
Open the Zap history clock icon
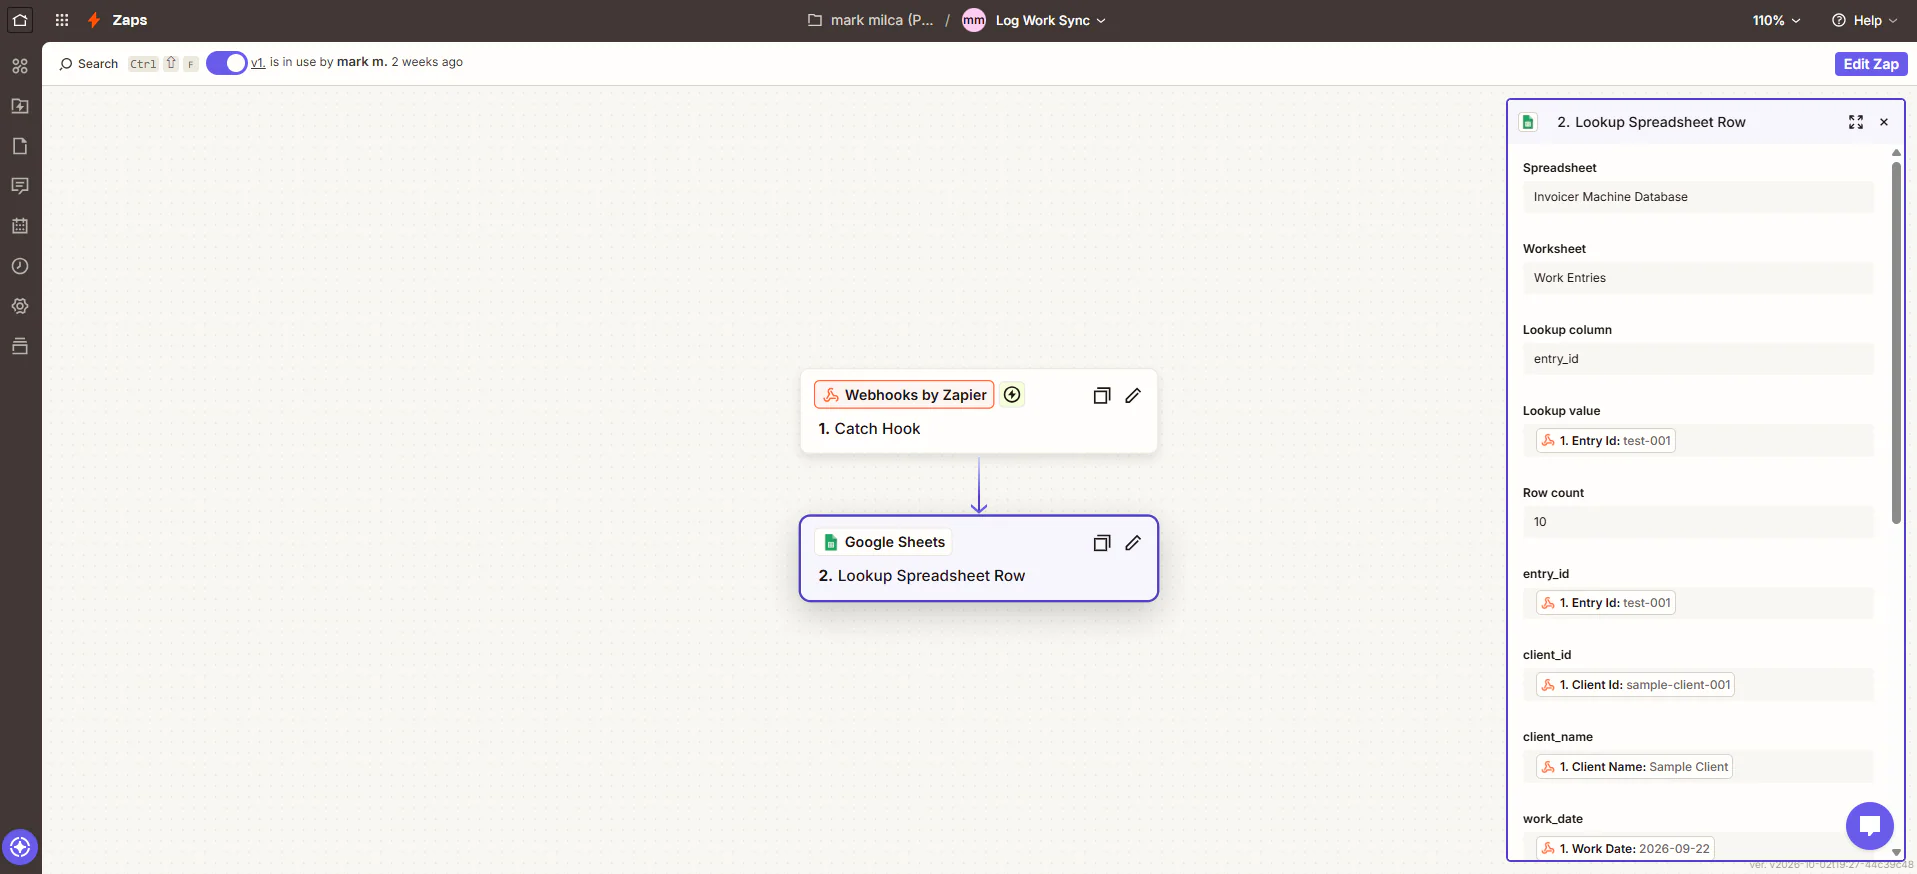point(20,266)
